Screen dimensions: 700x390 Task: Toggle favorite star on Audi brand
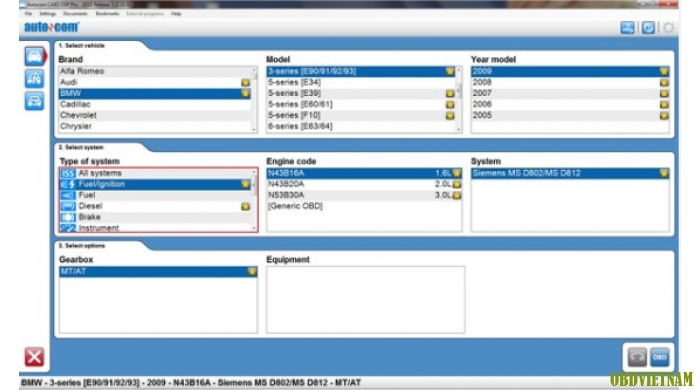click(x=246, y=83)
